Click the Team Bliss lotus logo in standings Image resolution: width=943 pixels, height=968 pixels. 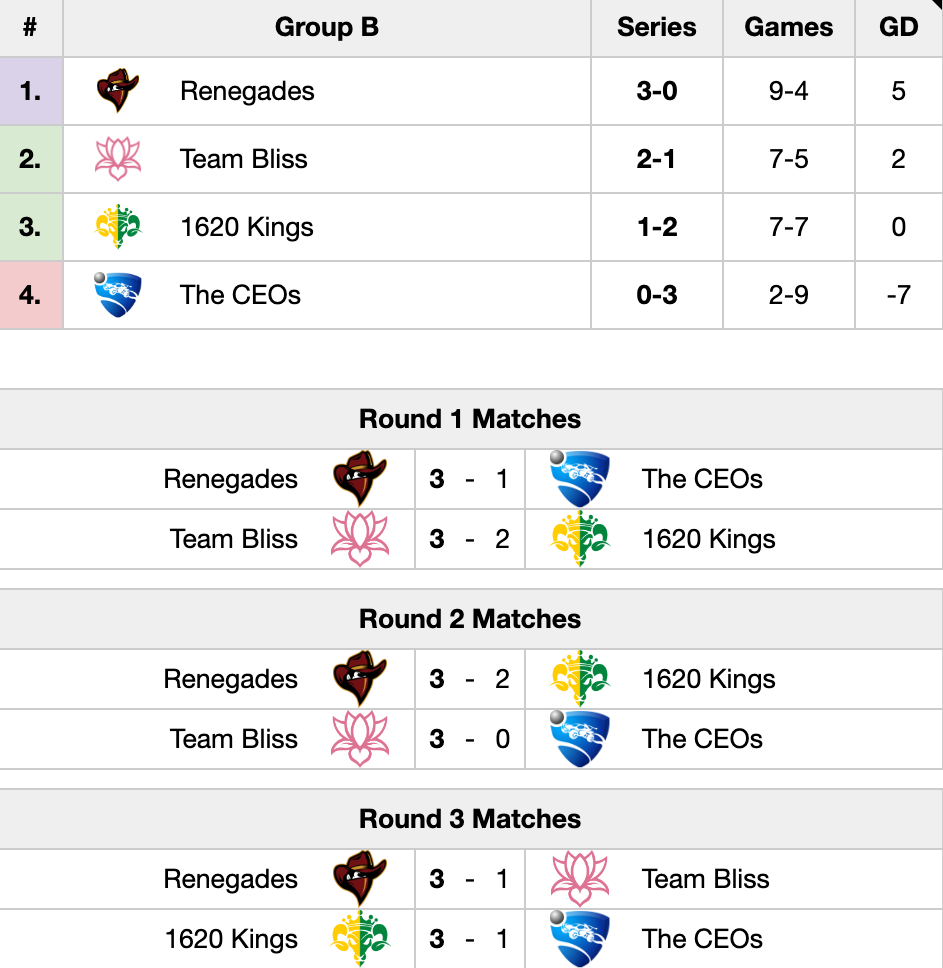click(x=118, y=159)
